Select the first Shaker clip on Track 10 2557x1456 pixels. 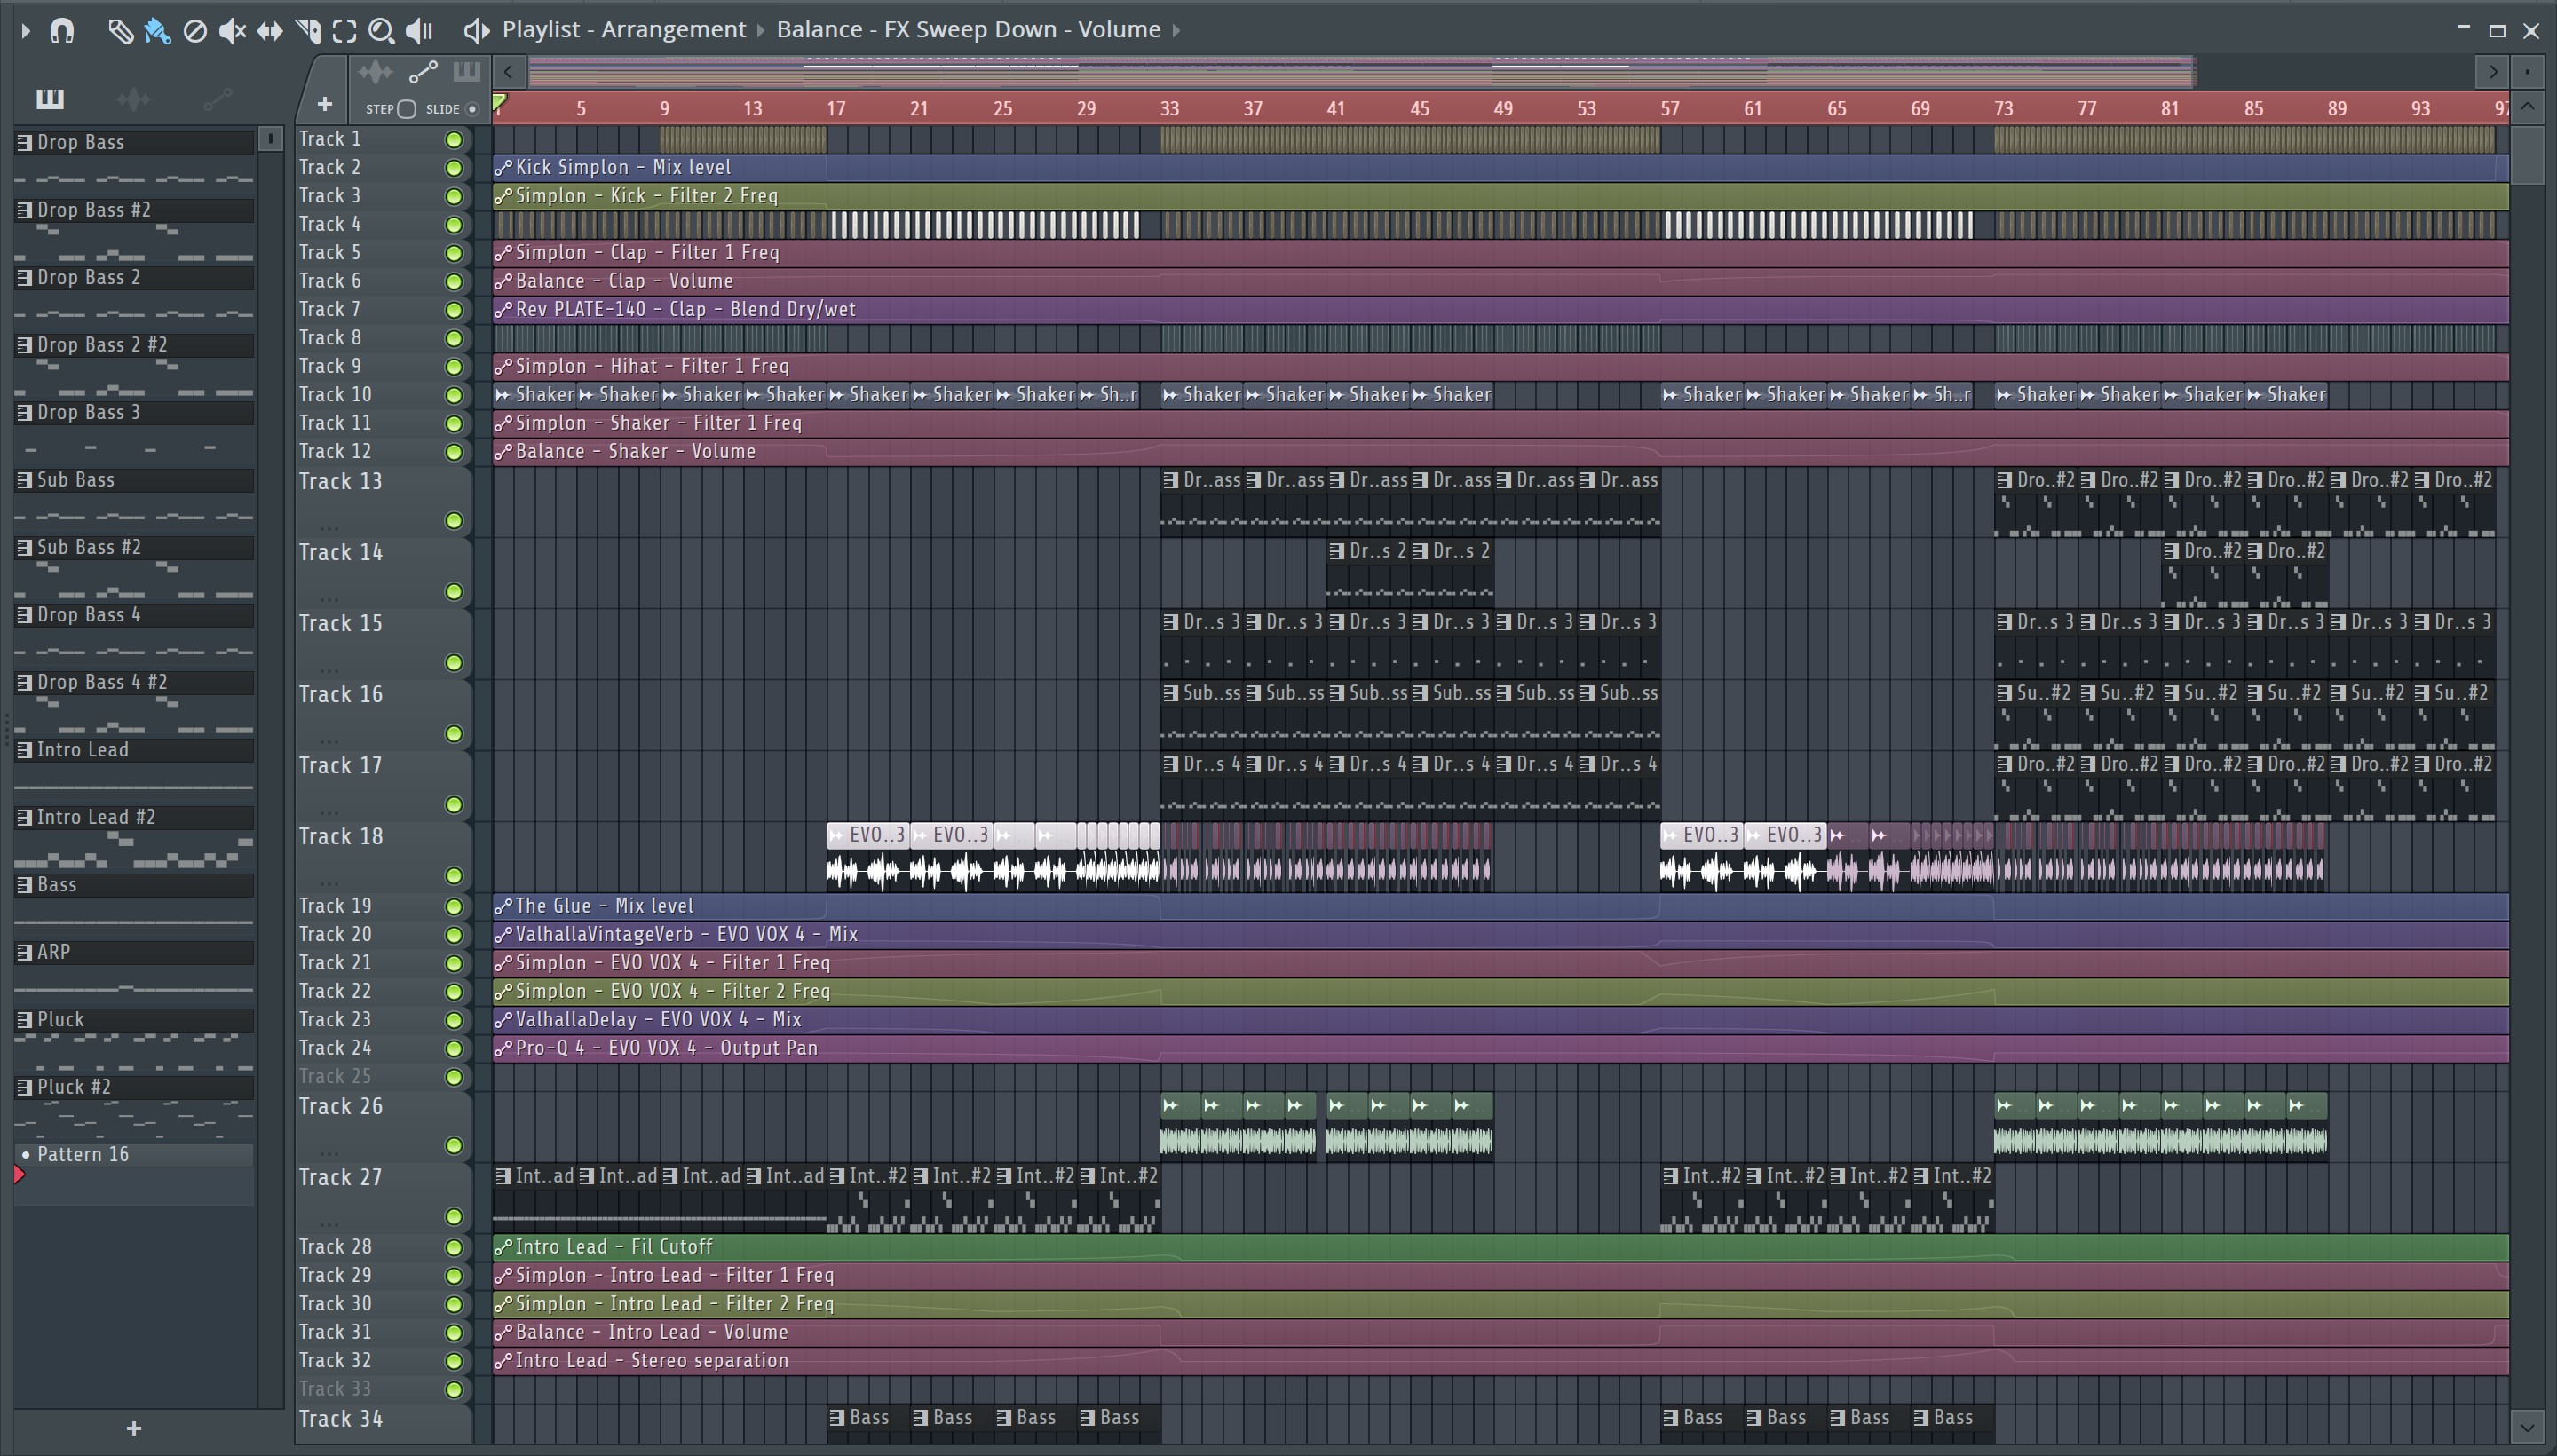pyautogui.click(x=535, y=395)
